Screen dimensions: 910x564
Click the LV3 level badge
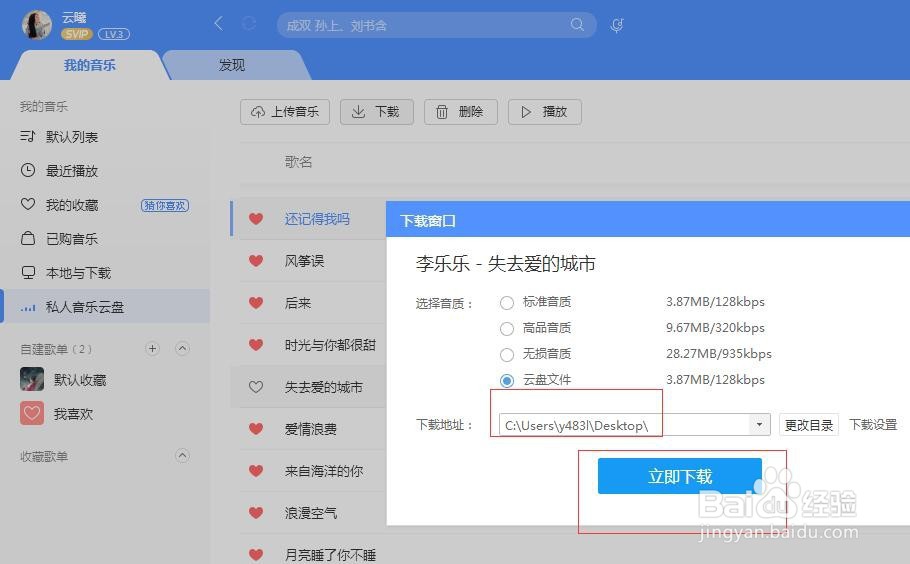coord(114,34)
